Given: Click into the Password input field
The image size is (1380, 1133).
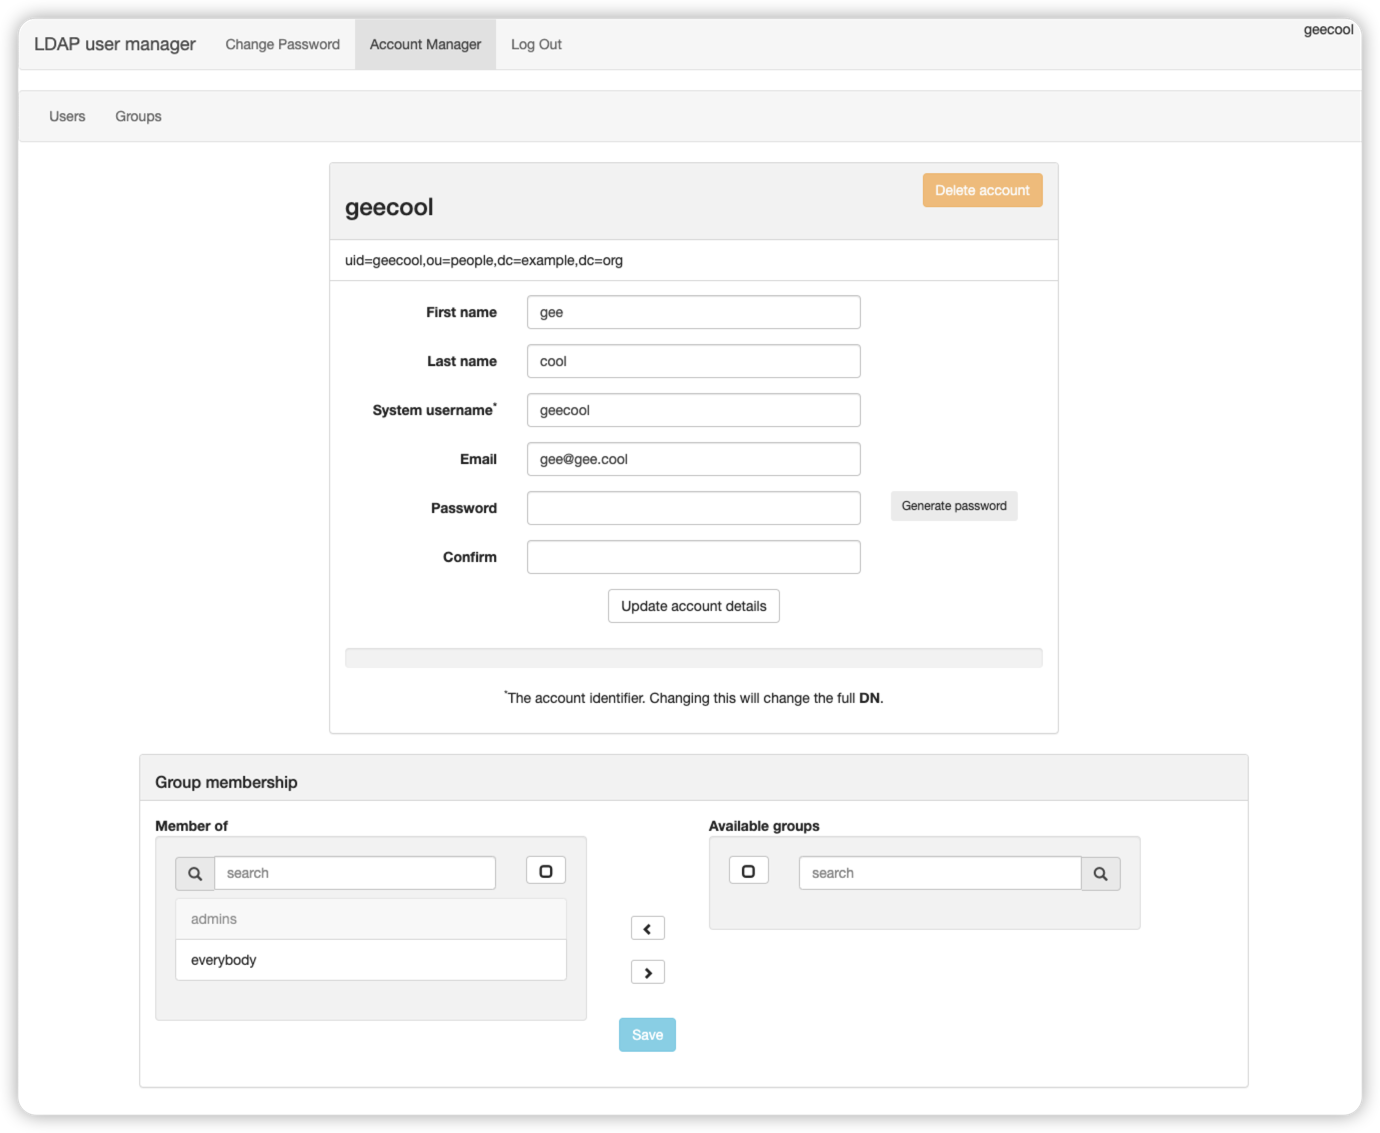Looking at the screenshot, I should tap(693, 508).
